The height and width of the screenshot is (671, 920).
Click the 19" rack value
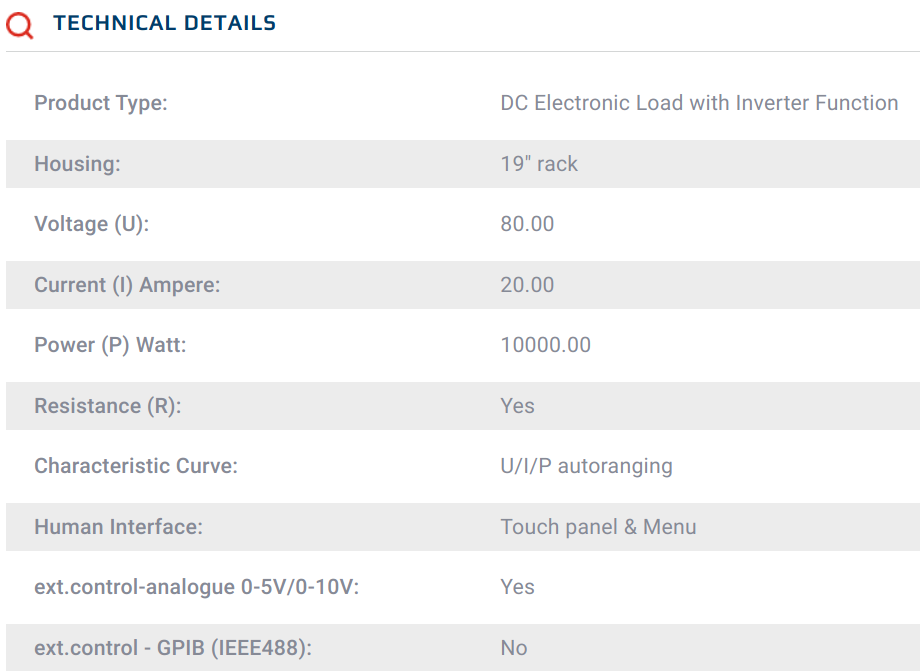click(x=539, y=164)
